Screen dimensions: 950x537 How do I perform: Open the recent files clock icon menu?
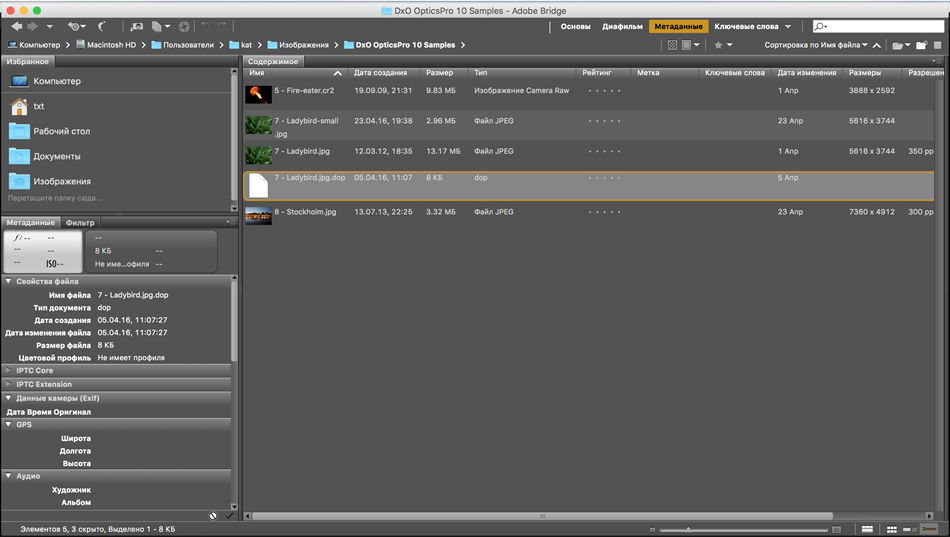point(76,26)
